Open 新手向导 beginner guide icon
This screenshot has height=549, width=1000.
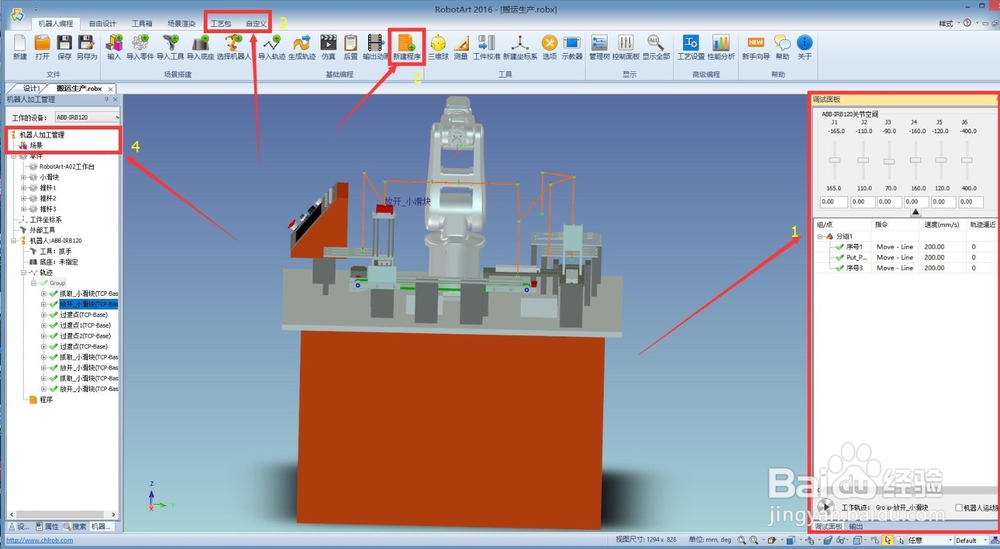coord(756,47)
